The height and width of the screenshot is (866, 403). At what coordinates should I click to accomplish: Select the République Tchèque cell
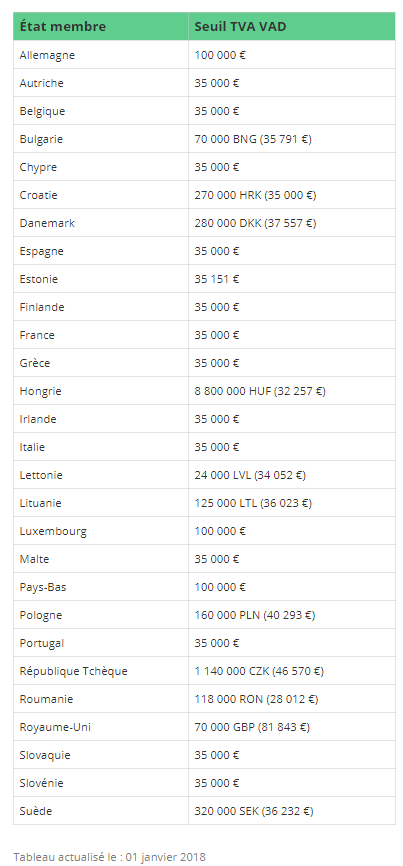pos(100,671)
